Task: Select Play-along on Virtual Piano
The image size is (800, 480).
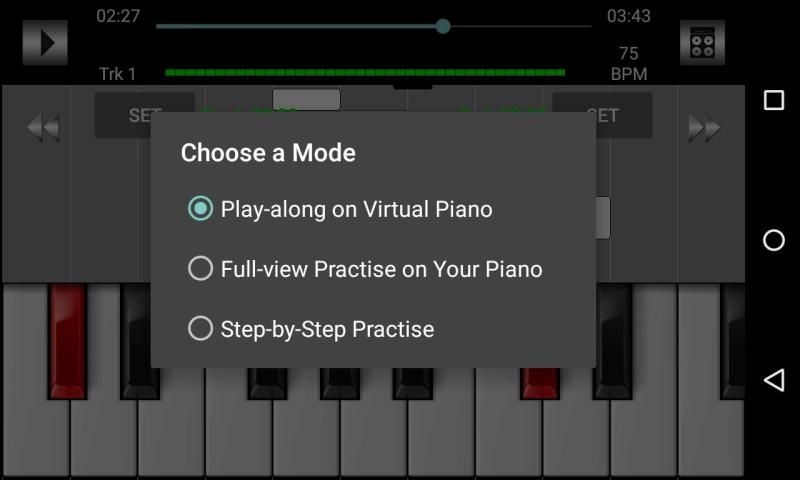Action: tap(340, 209)
